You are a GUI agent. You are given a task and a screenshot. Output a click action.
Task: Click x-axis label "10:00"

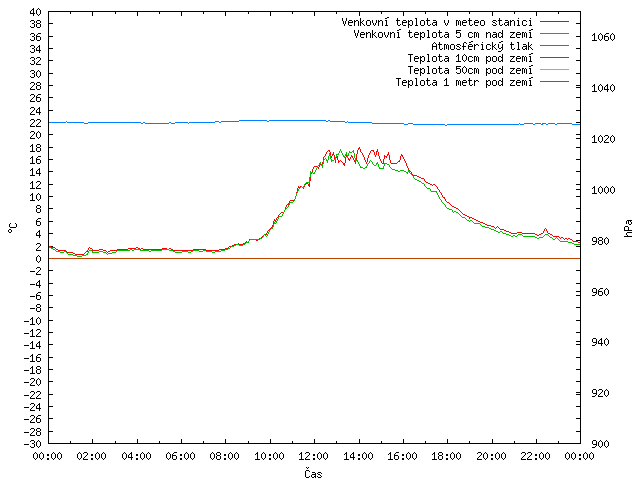(269, 456)
